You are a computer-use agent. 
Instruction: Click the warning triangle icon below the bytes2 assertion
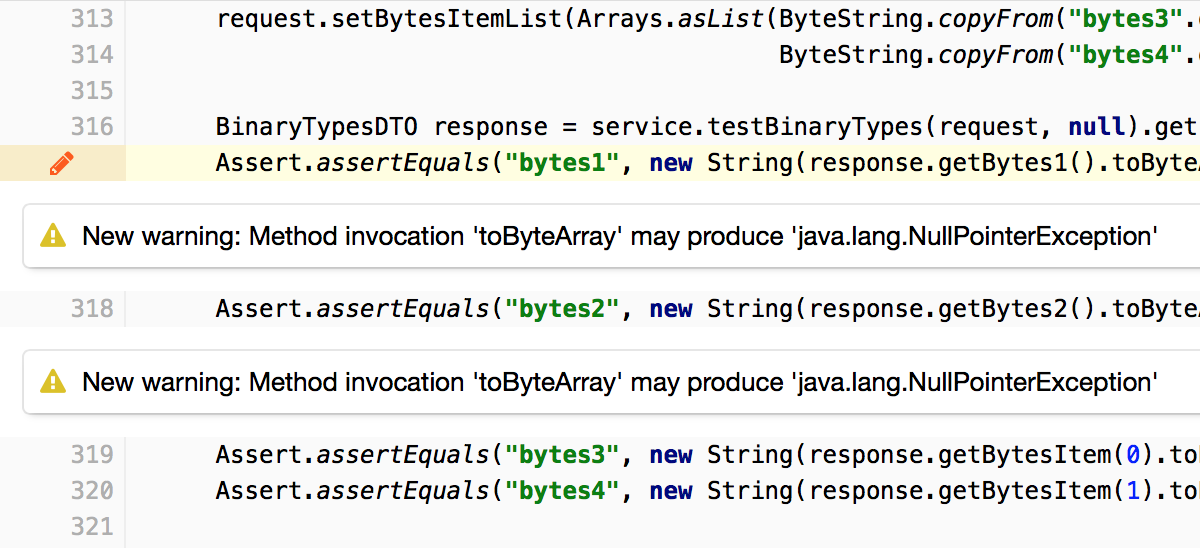52,382
